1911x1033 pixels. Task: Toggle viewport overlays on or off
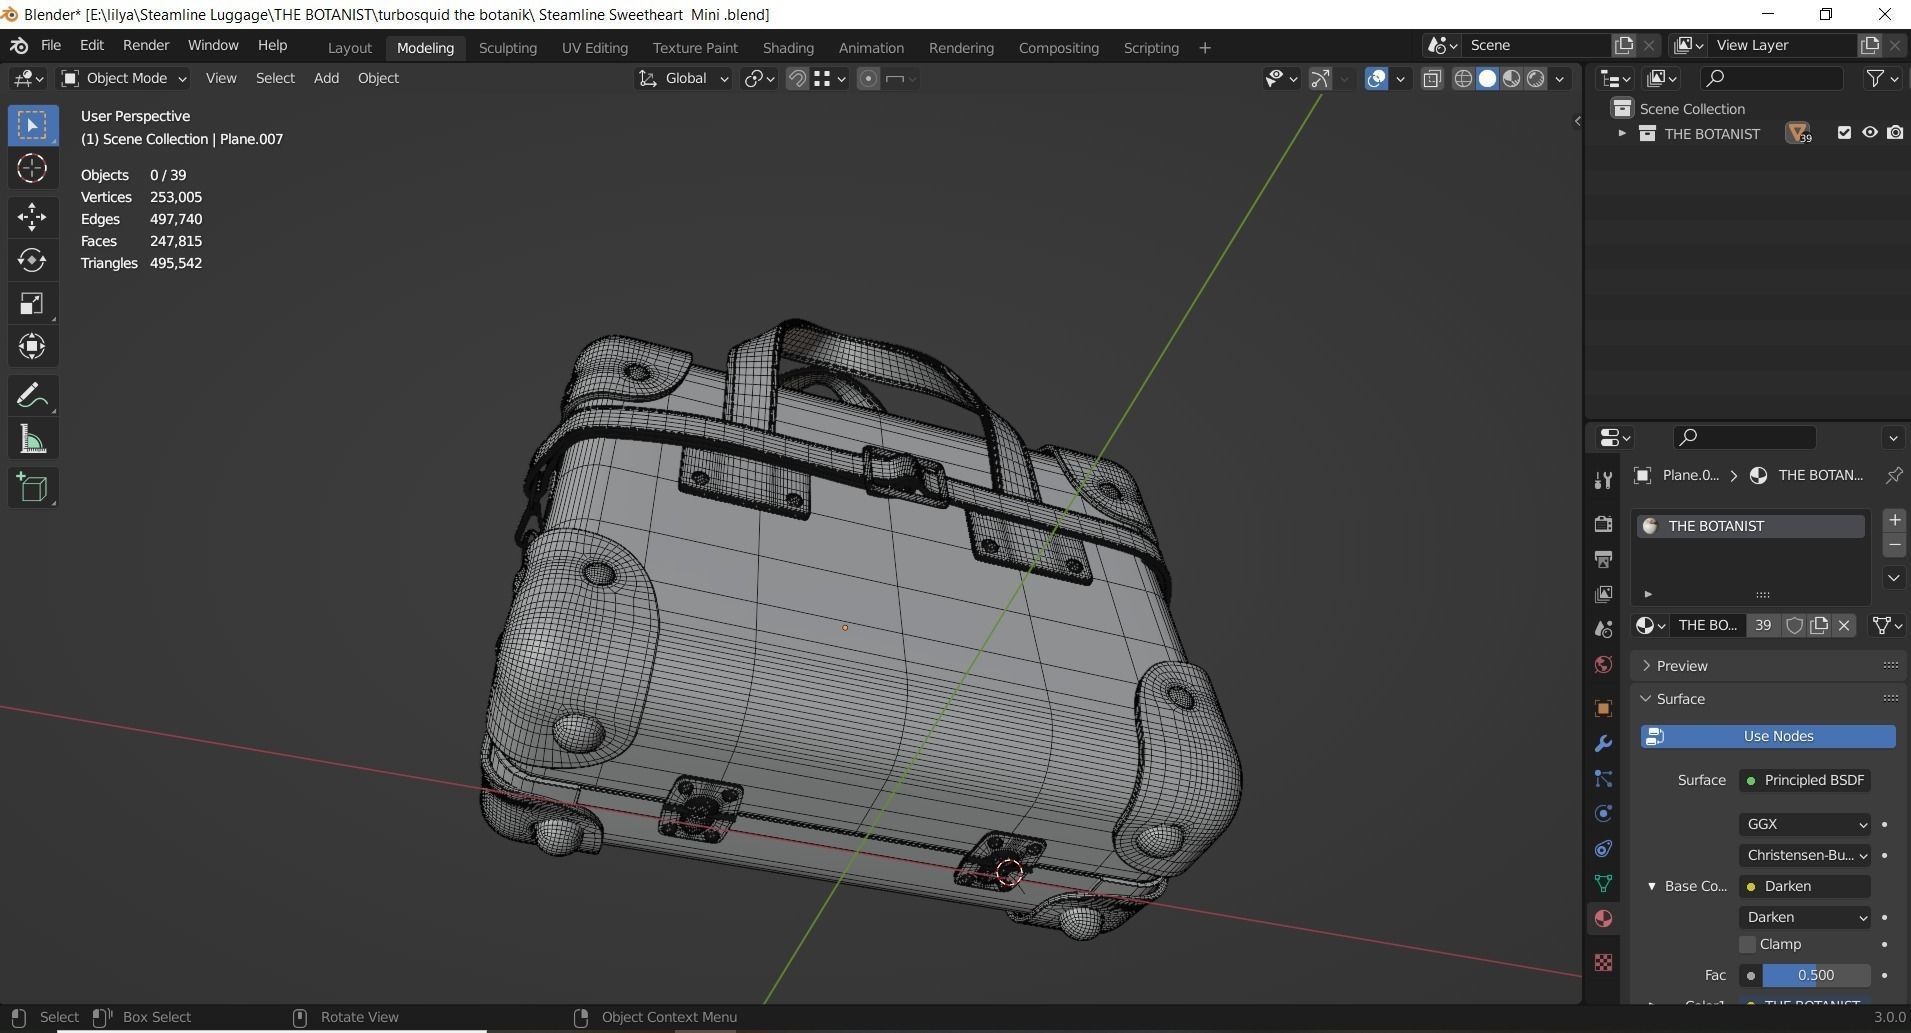pos(1376,79)
